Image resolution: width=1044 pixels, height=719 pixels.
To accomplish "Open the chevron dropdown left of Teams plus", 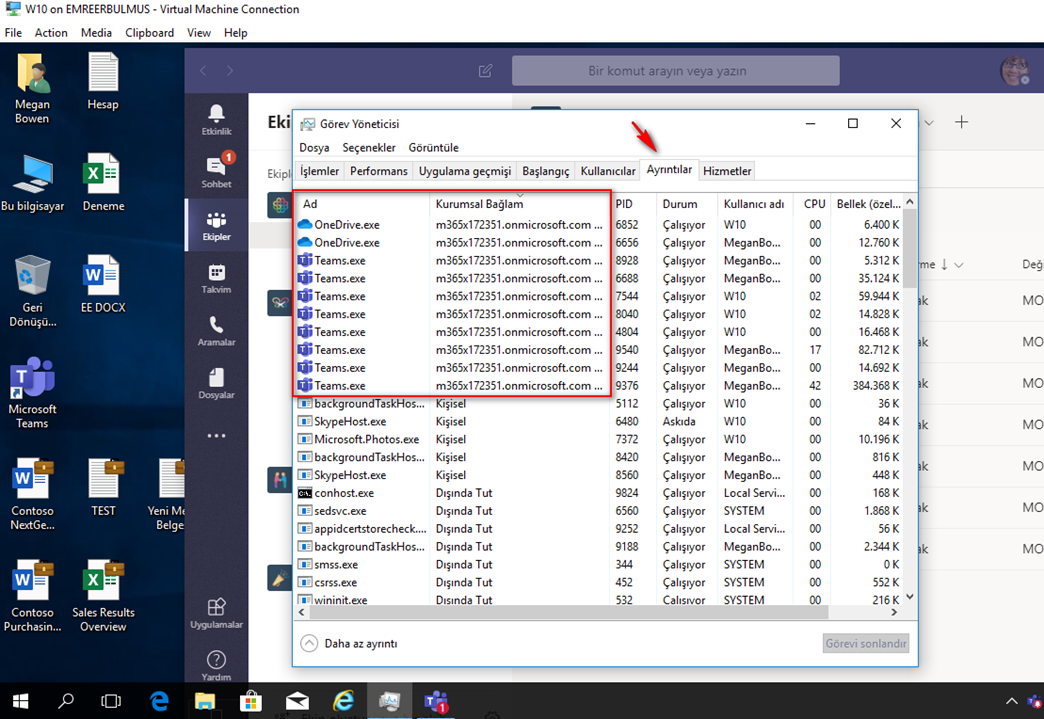I will 929,122.
